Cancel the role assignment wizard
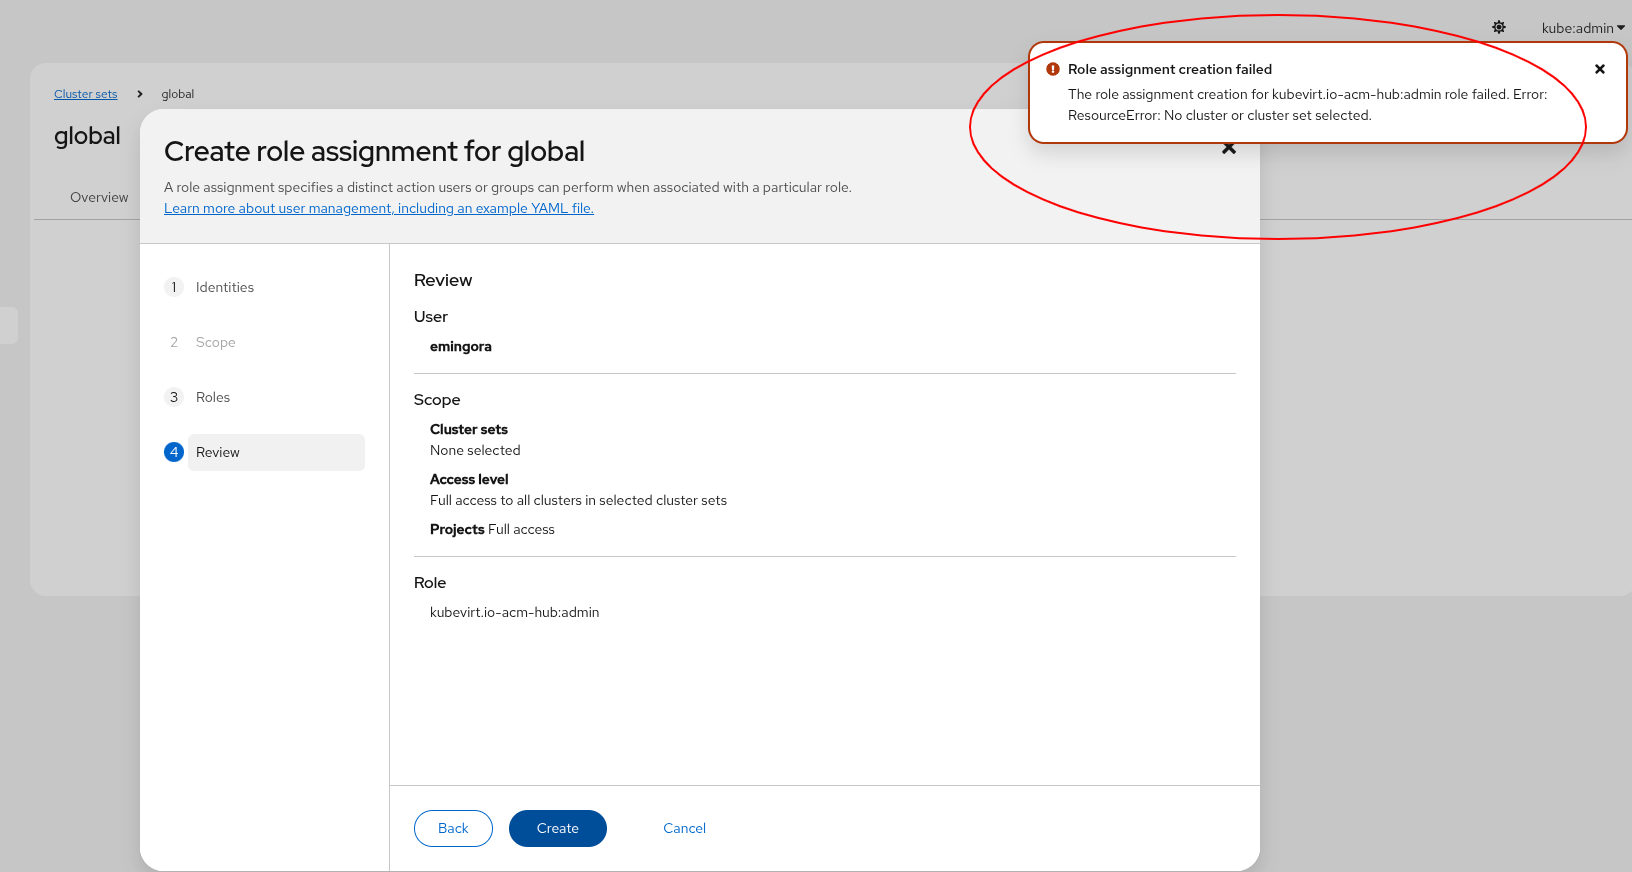Viewport: 1632px width, 872px height. 684,828
